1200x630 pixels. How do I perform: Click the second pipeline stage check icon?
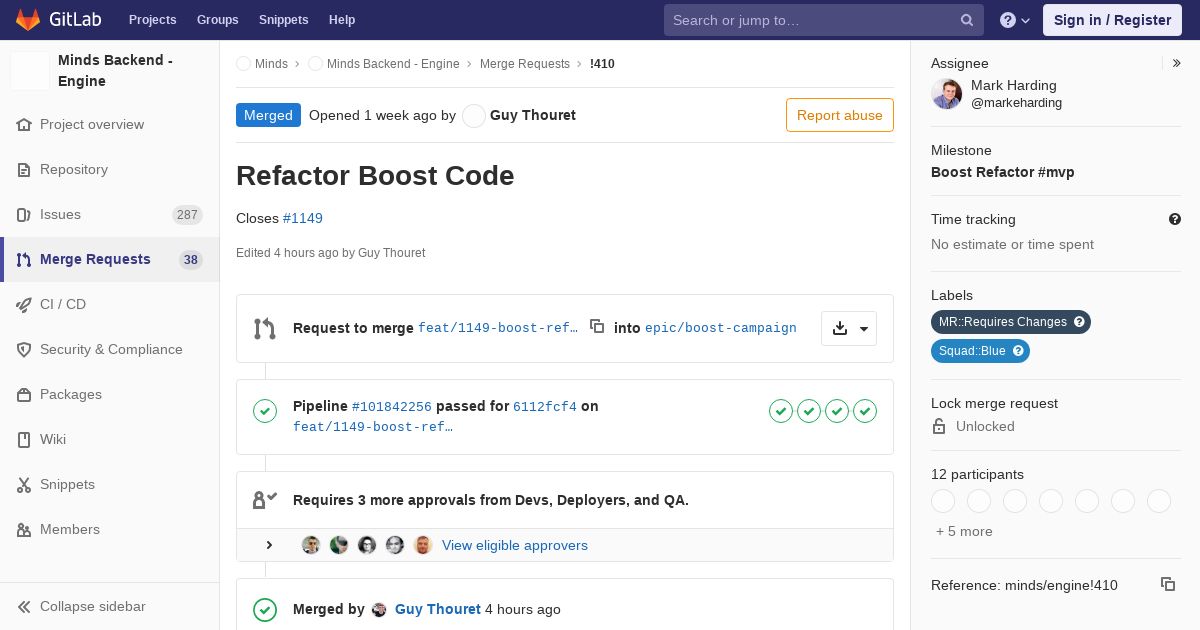point(809,411)
